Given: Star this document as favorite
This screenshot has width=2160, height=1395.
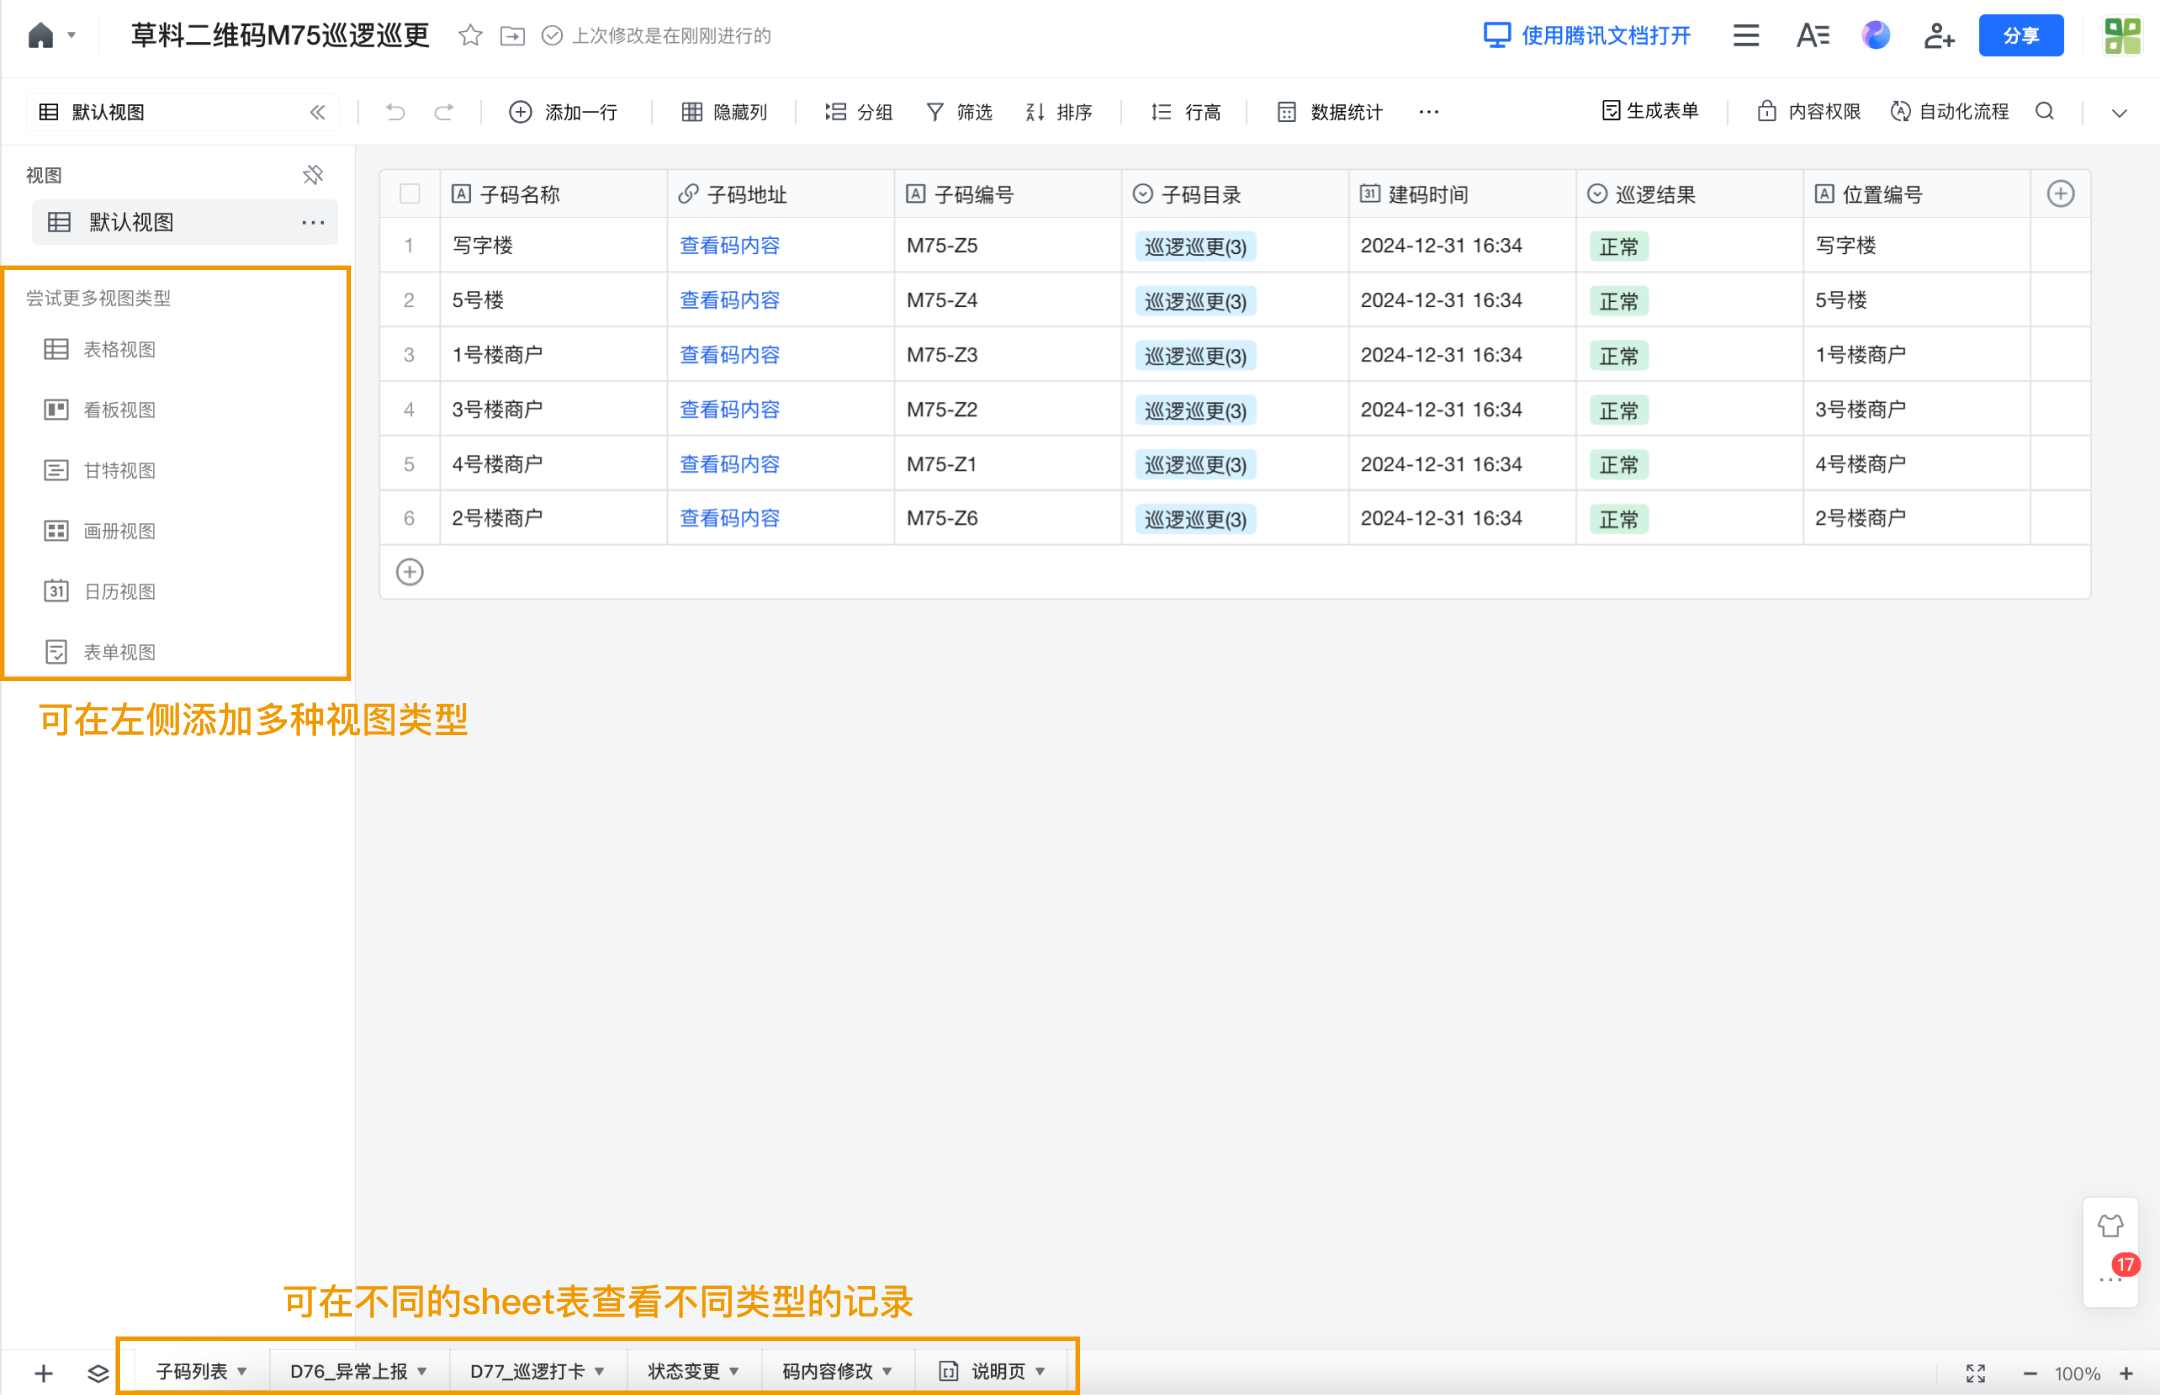Looking at the screenshot, I should pos(470,36).
